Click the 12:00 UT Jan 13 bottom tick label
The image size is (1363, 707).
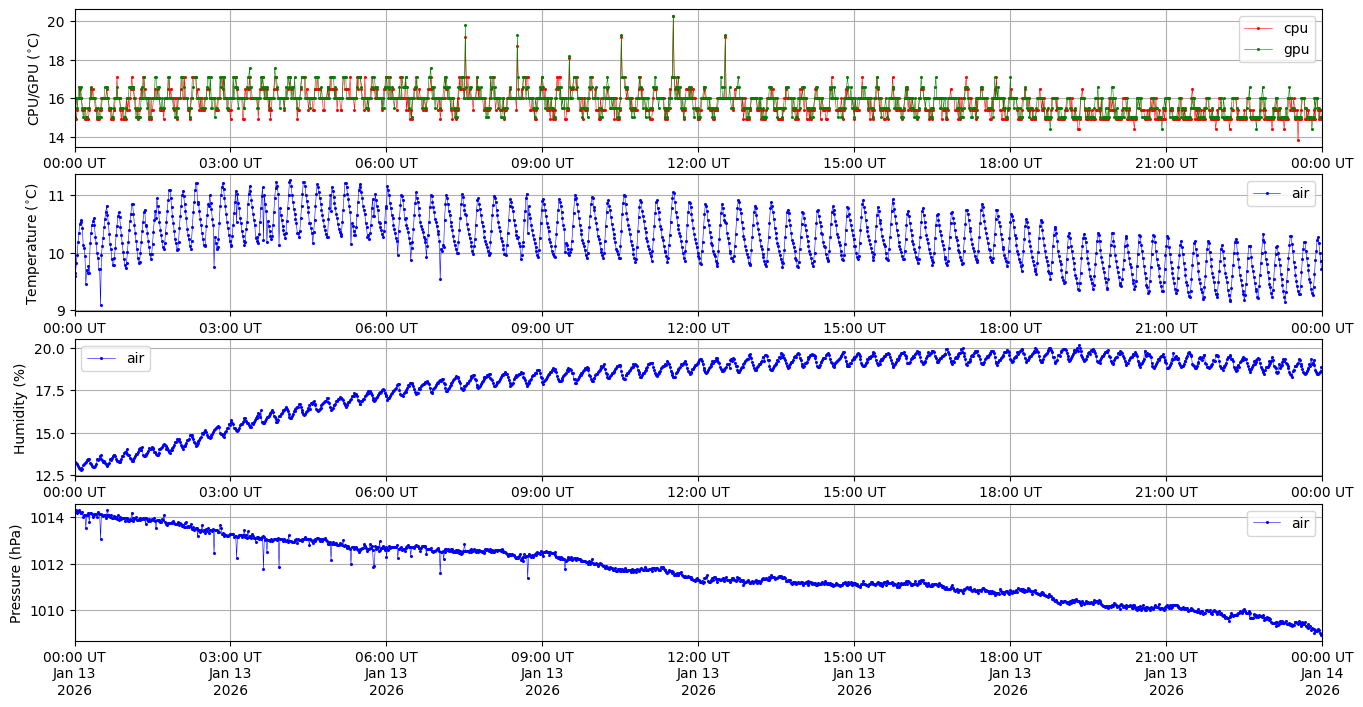coord(698,673)
